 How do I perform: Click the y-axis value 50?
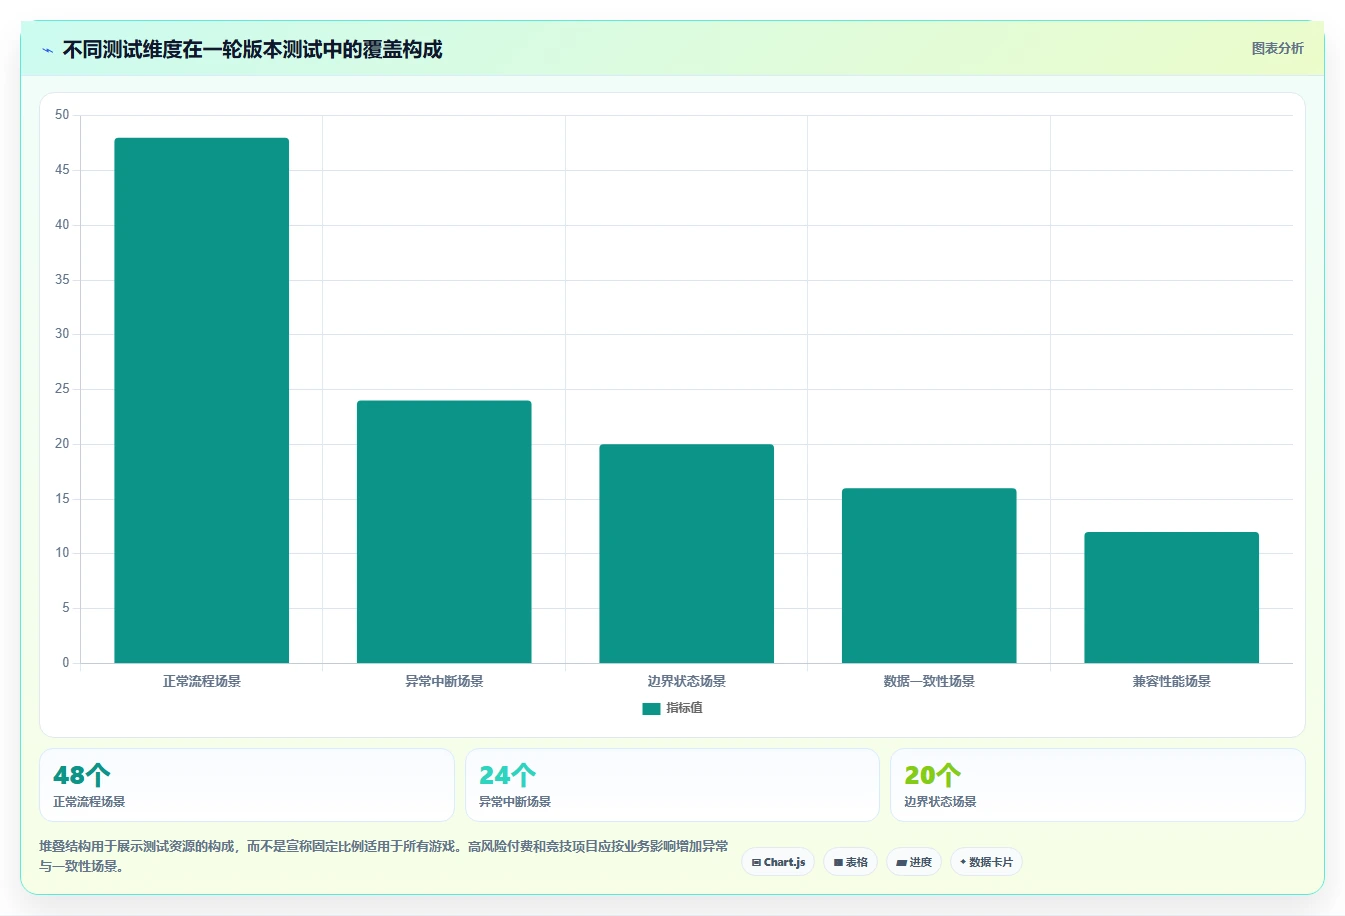pyautogui.click(x=63, y=115)
